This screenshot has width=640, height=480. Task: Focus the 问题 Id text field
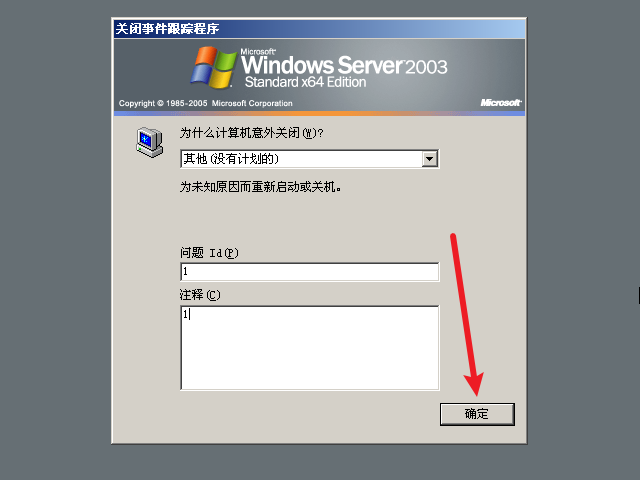309,271
